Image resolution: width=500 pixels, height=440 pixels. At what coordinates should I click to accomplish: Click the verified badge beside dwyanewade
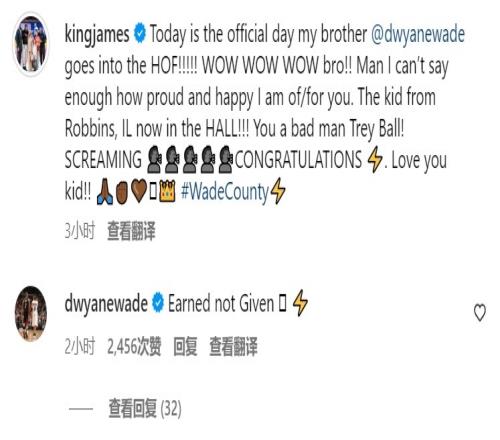tap(158, 303)
